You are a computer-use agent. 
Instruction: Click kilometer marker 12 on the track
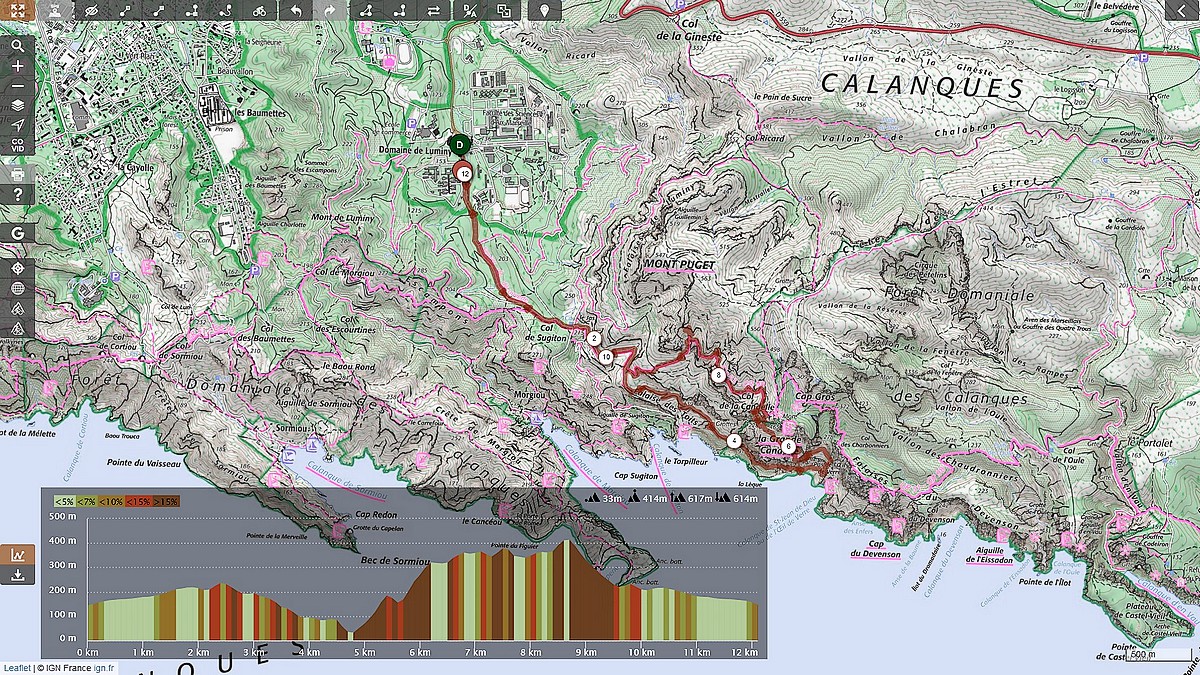pos(465,173)
